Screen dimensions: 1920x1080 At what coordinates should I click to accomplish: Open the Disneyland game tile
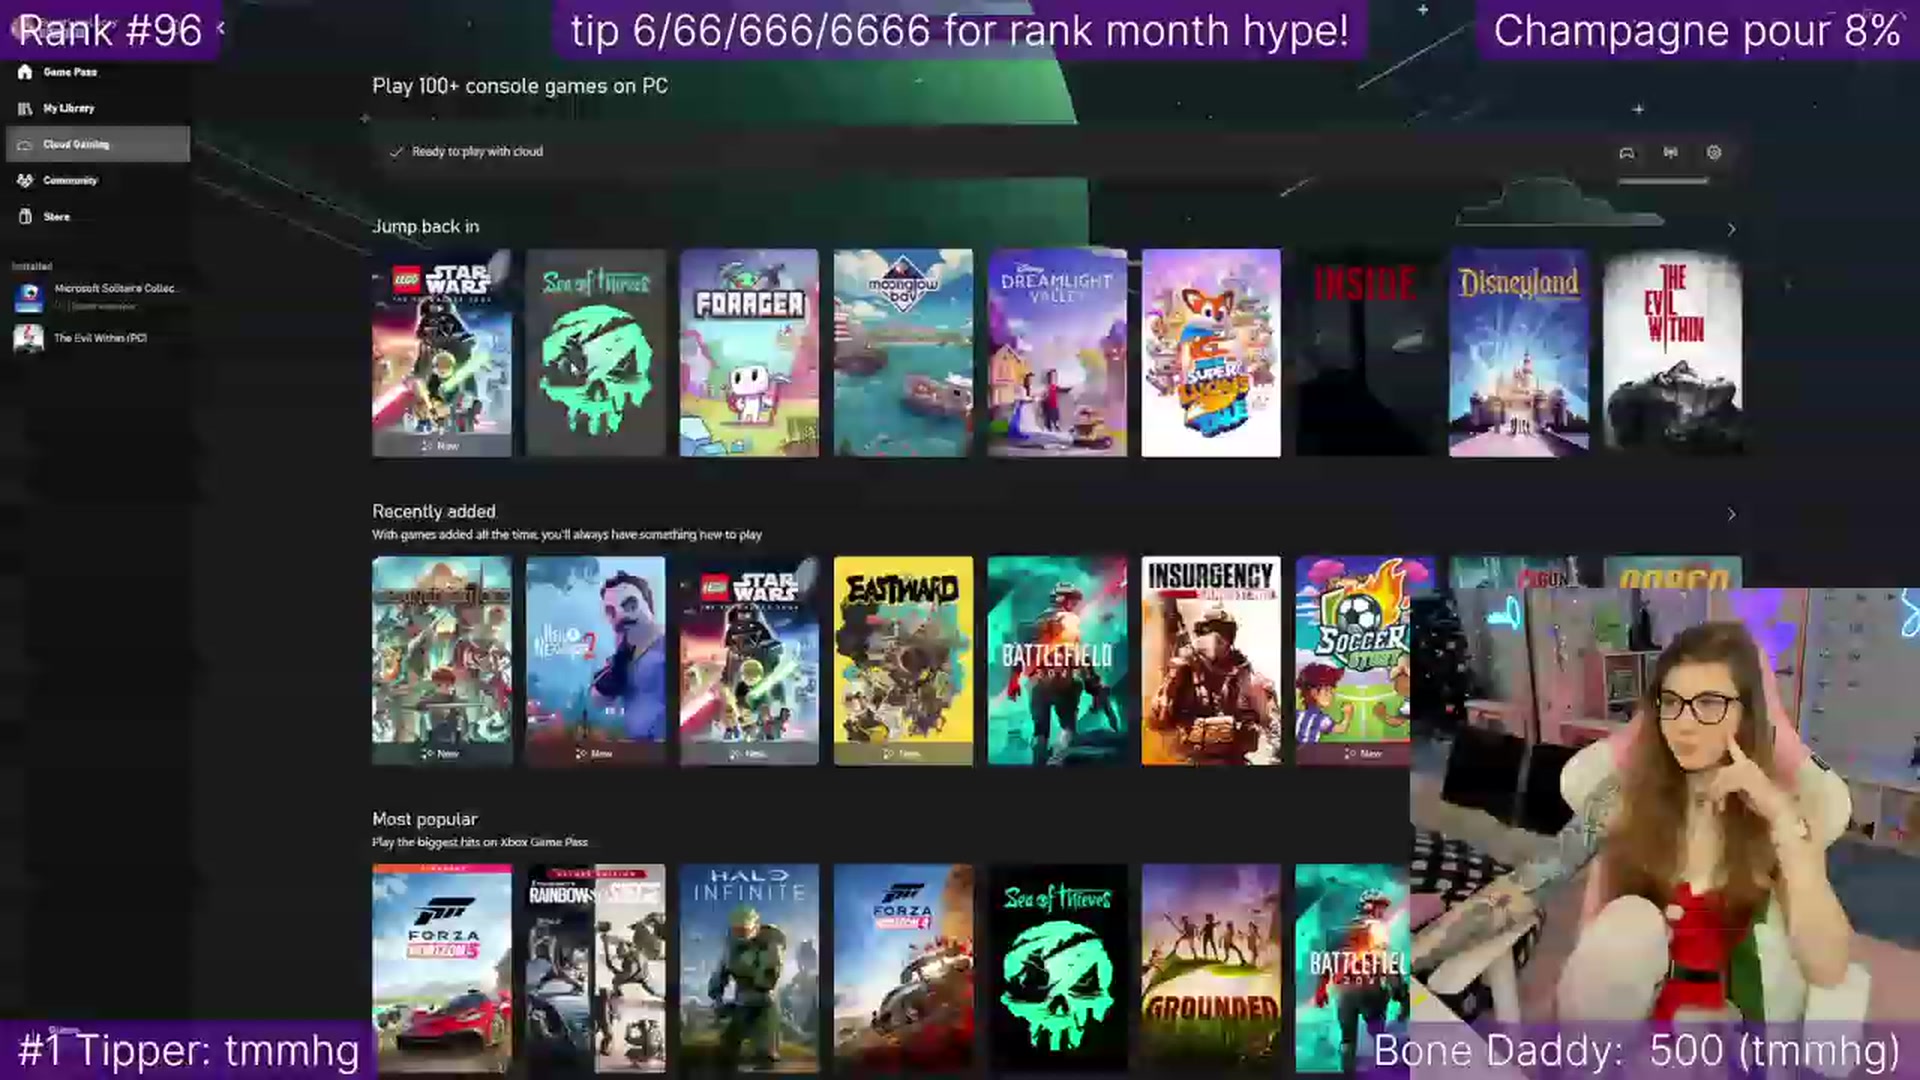pyautogui.click(x=1519, y=353)
